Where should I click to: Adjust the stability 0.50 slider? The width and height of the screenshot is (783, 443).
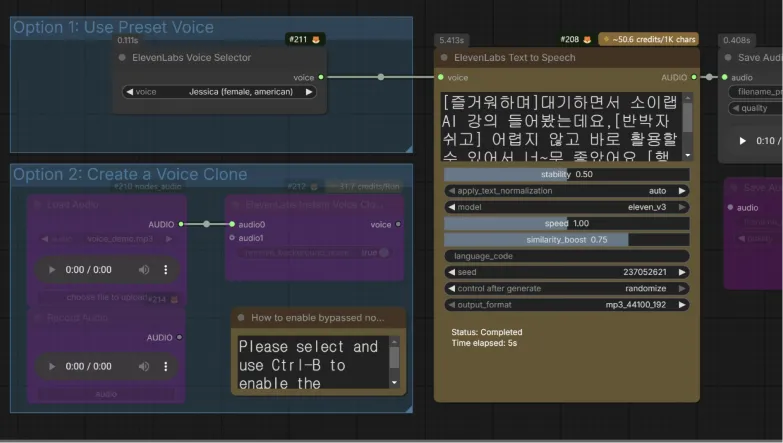coord(567,174)
